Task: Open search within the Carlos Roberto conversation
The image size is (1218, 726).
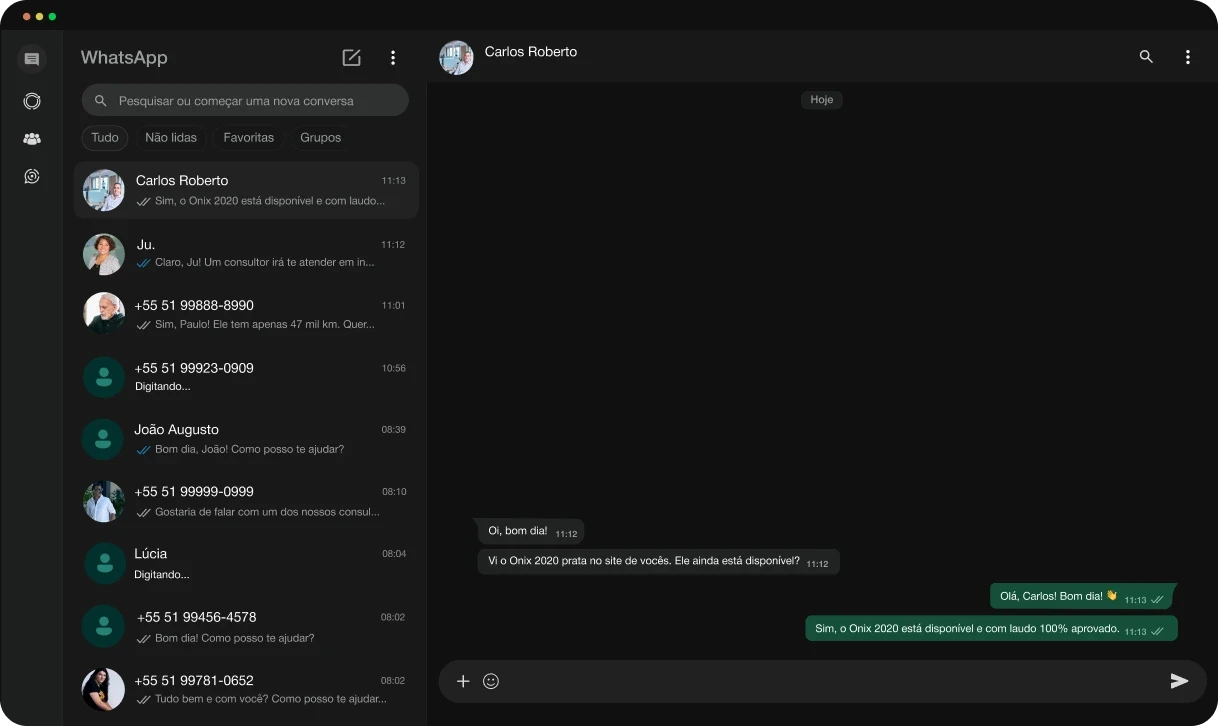Action: pos(1146,57)
